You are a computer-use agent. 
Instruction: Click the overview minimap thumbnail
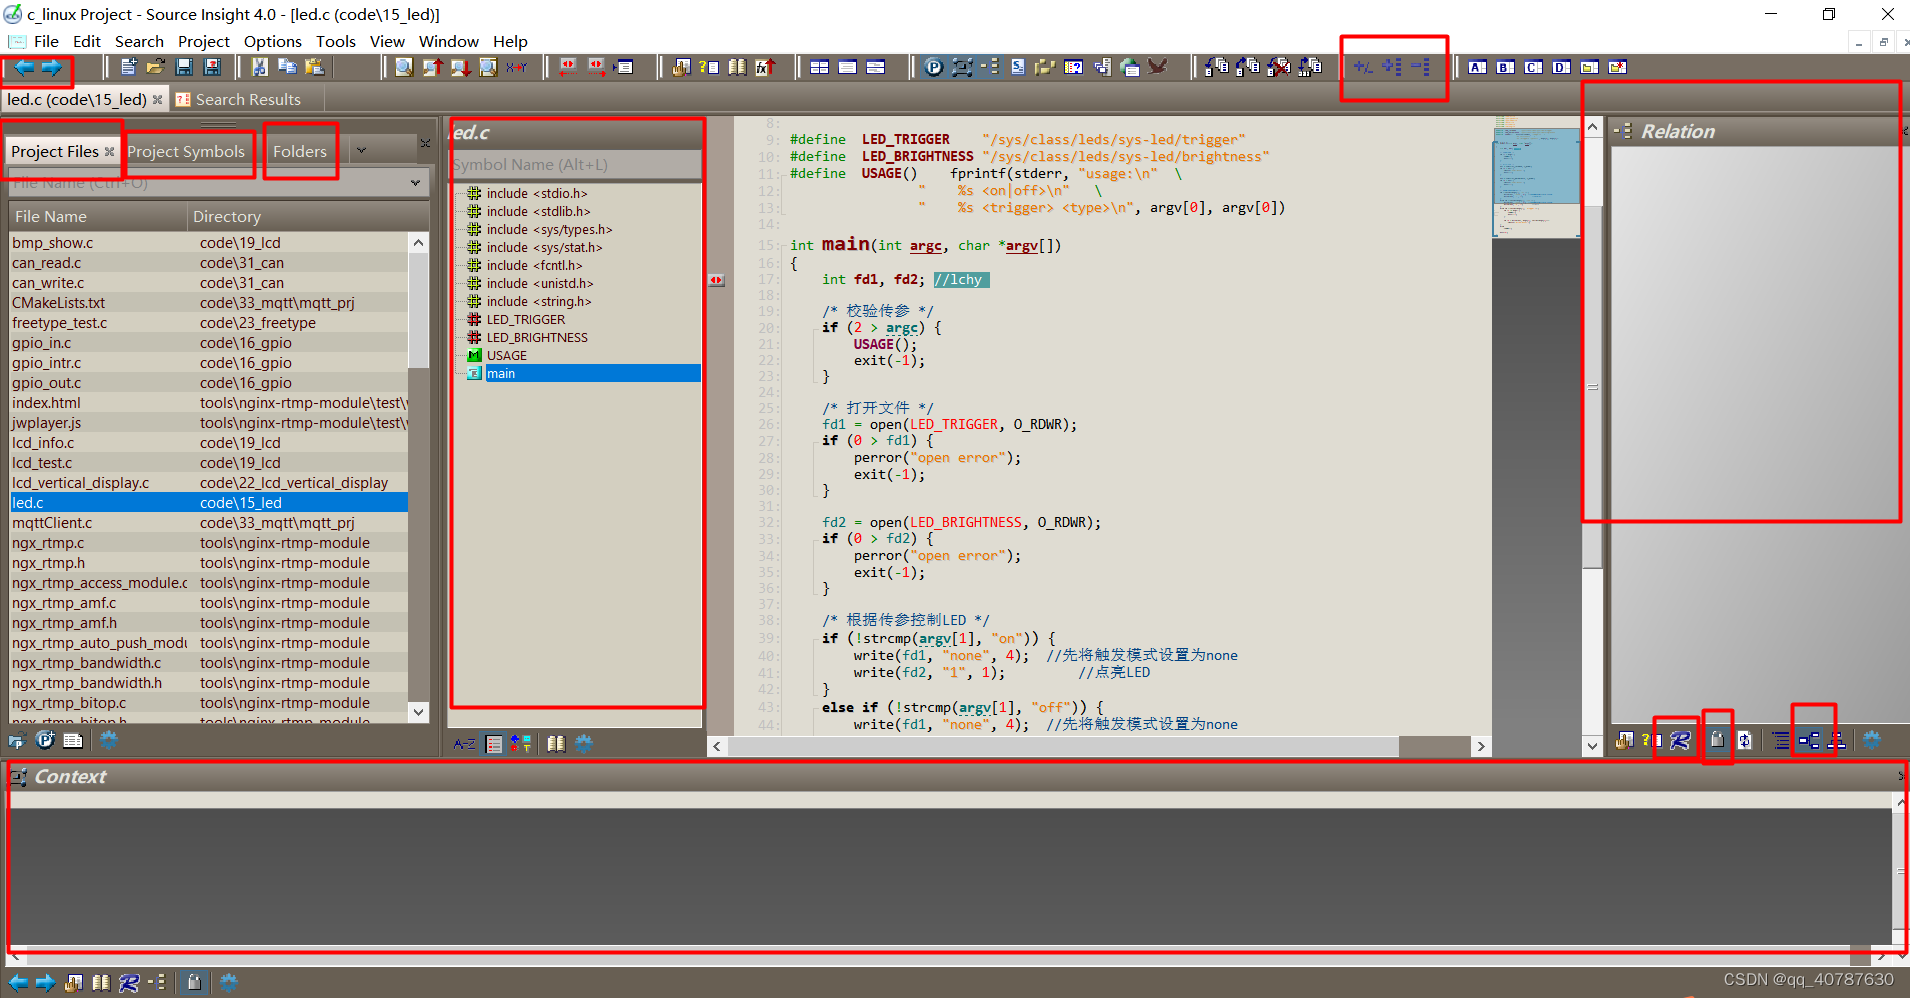(x=1536, y=177)
